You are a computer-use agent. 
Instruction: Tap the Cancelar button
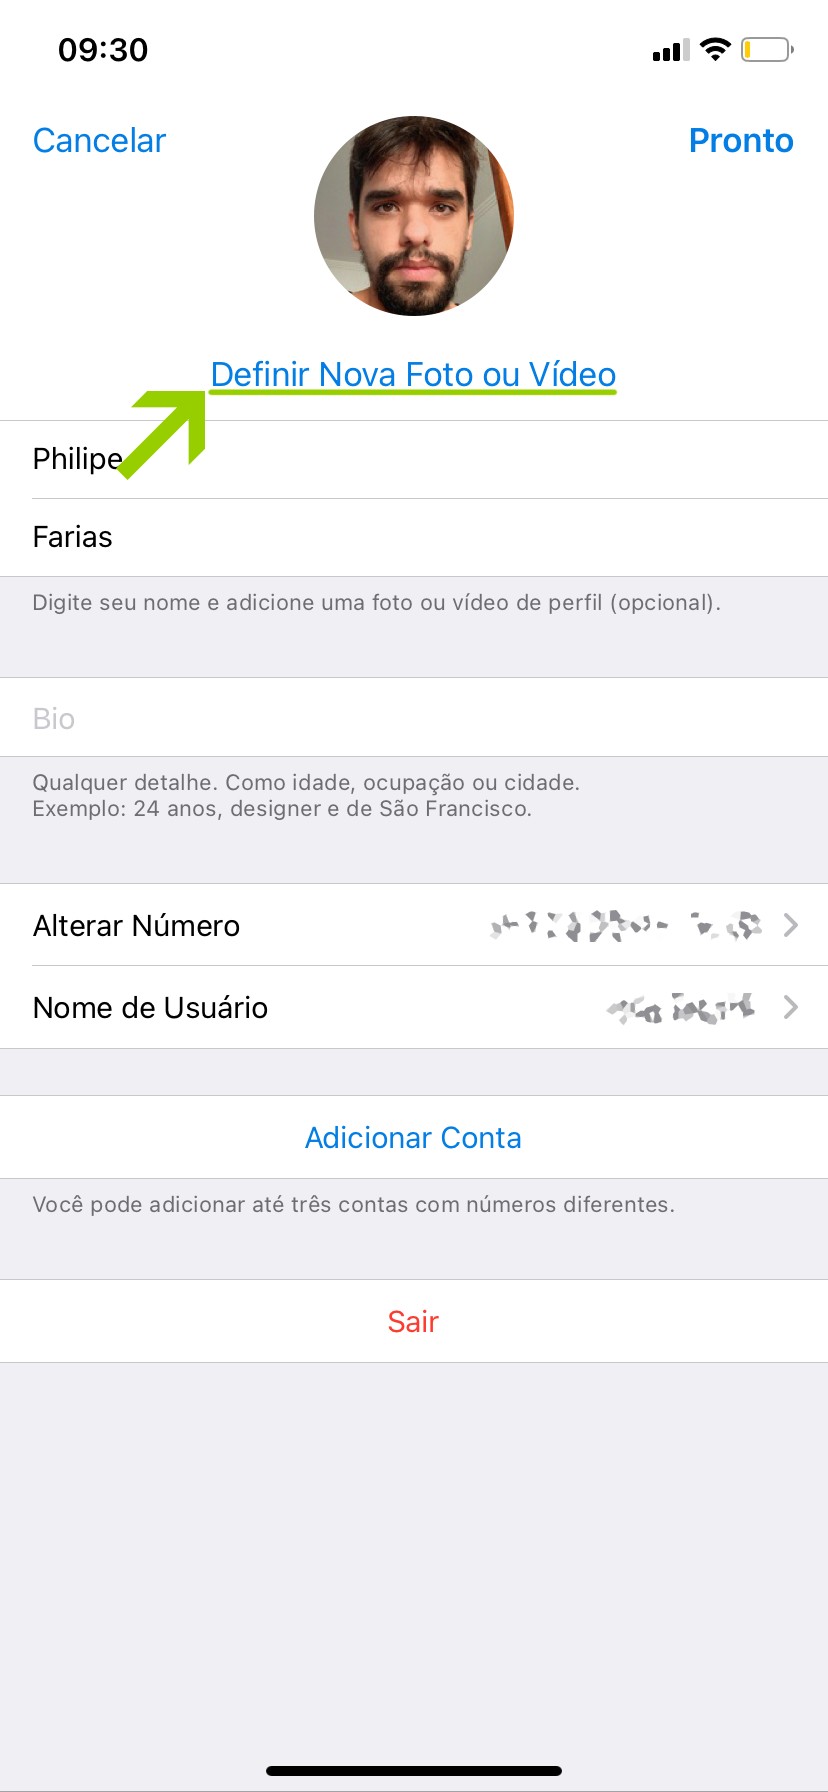tap(99, 141)
